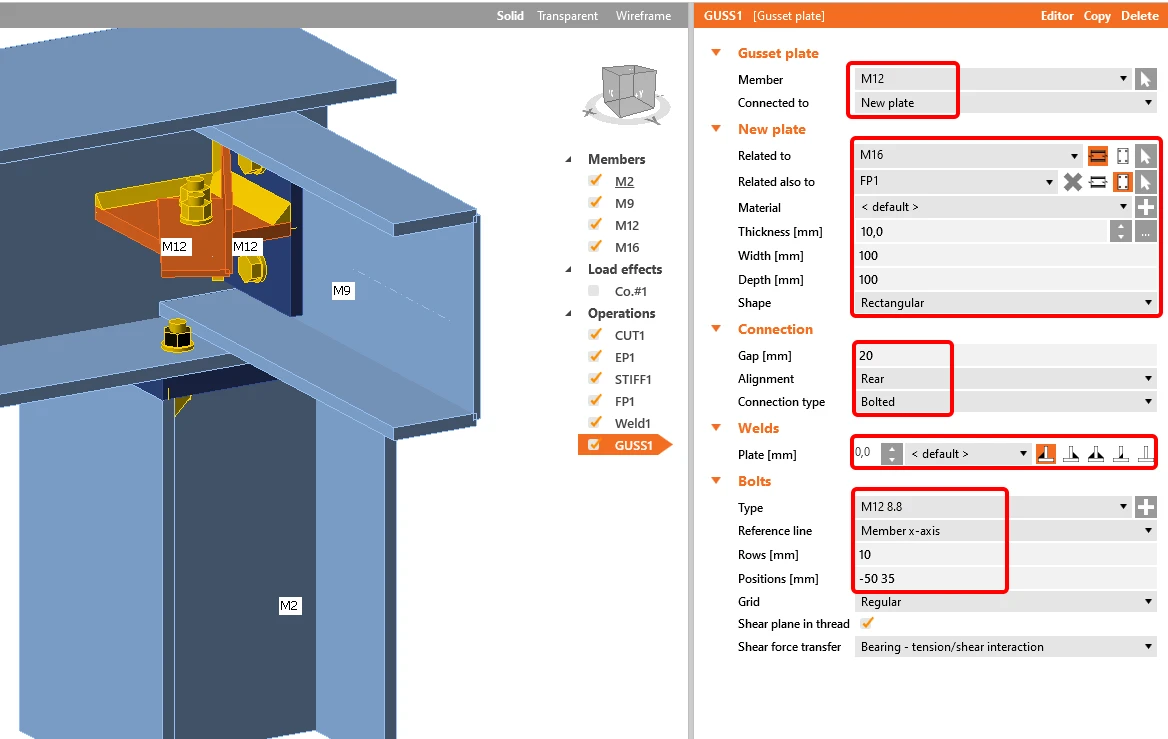Screen dimensions: 1168x739
Task: Click the Delete button in header
Action: click(1140, 16)
